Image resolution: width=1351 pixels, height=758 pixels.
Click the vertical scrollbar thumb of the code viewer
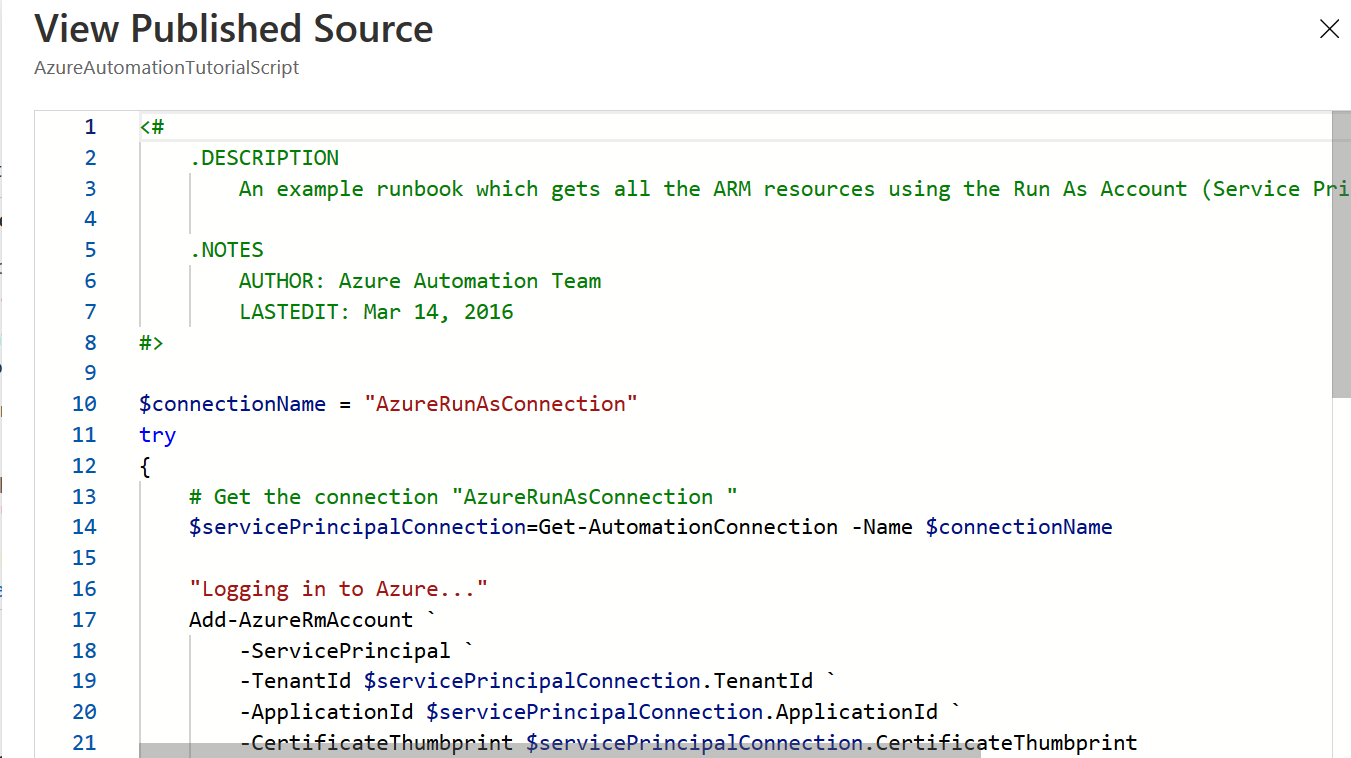coord(1342,255)
